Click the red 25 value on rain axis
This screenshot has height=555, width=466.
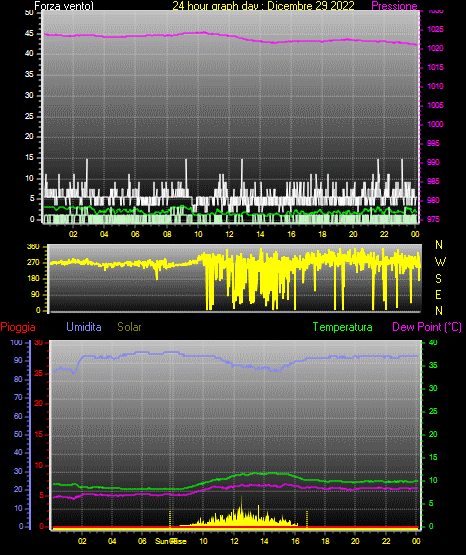(39, 373)
